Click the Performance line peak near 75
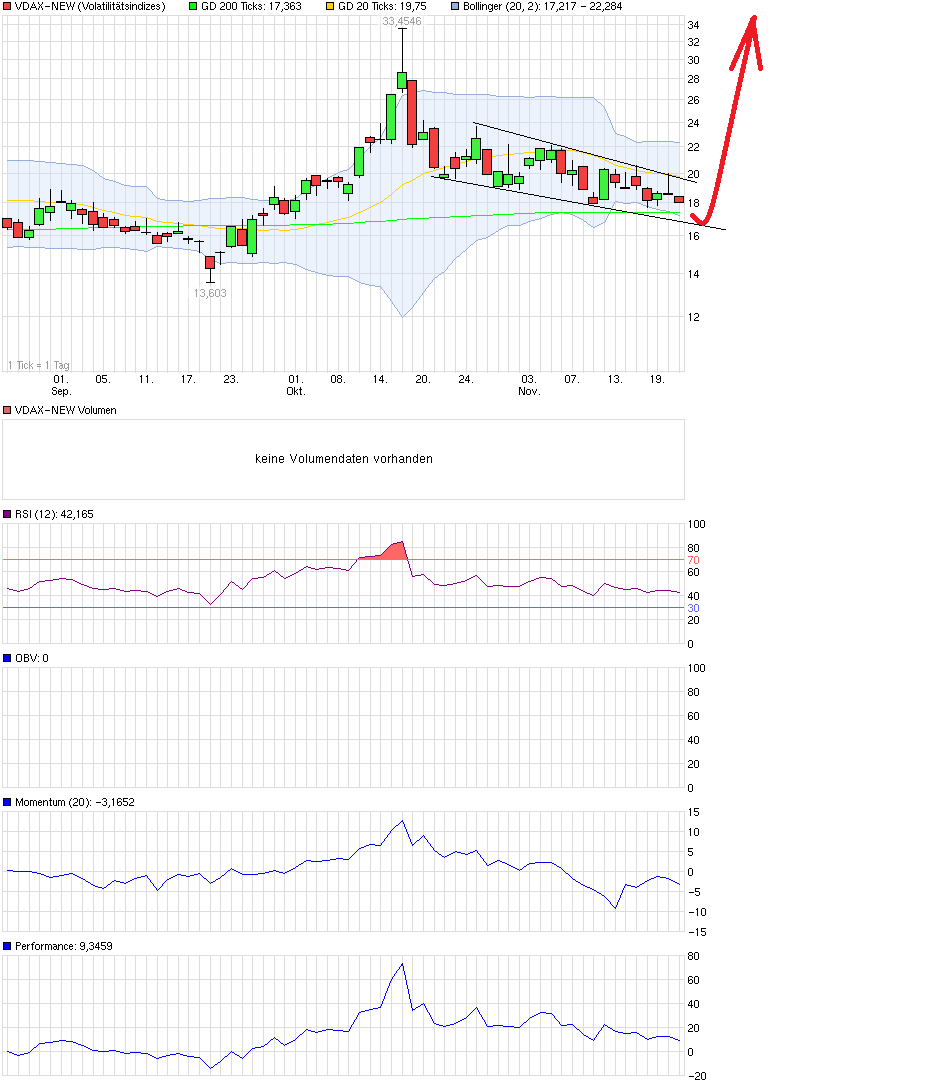Screen dimensions: 925x1084 [x=402, y=964]
